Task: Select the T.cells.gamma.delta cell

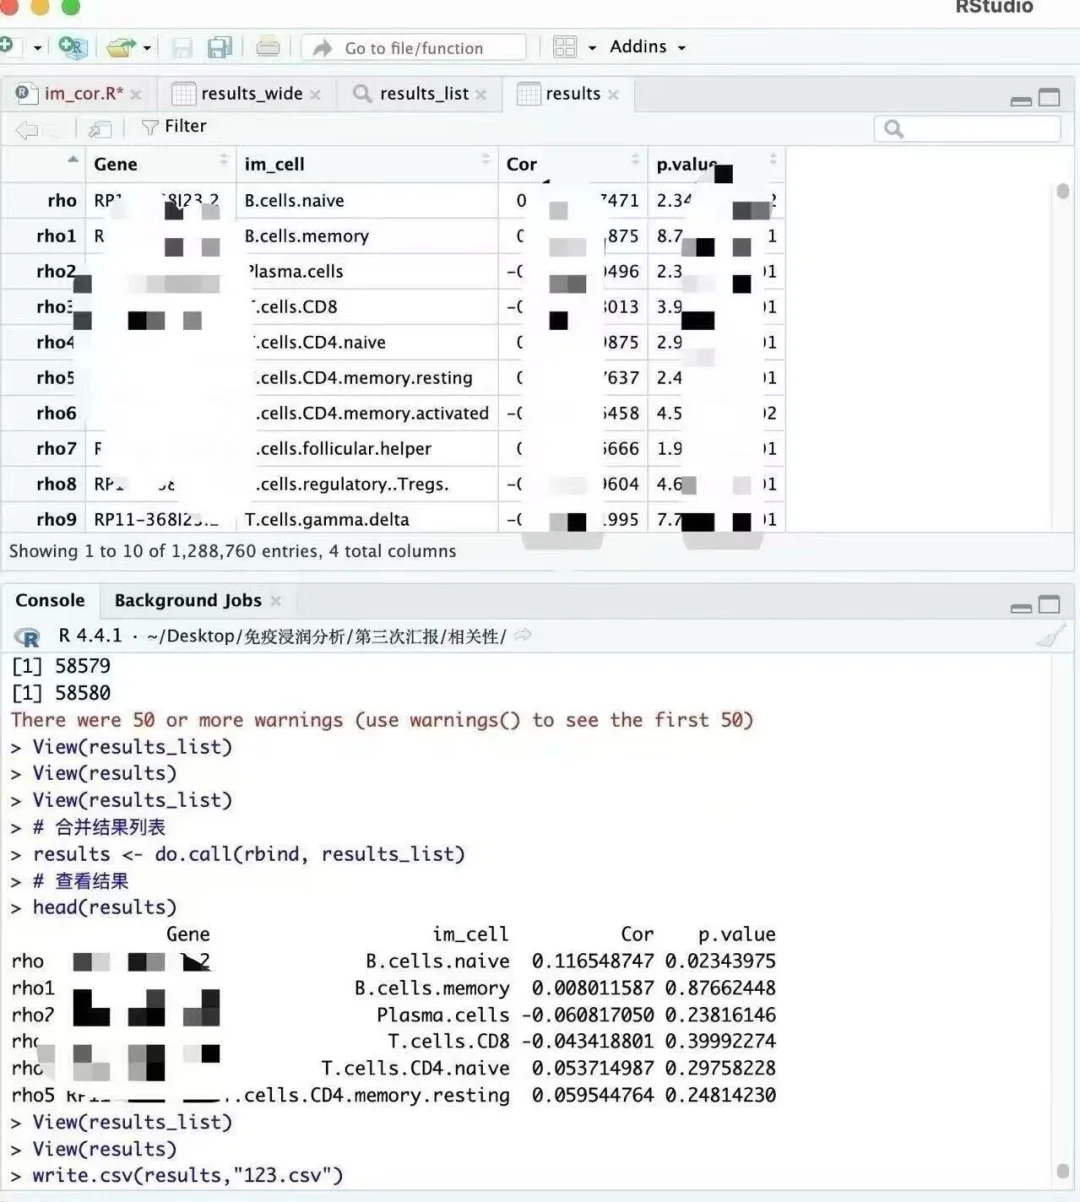Action: click(x=367, y=519)
